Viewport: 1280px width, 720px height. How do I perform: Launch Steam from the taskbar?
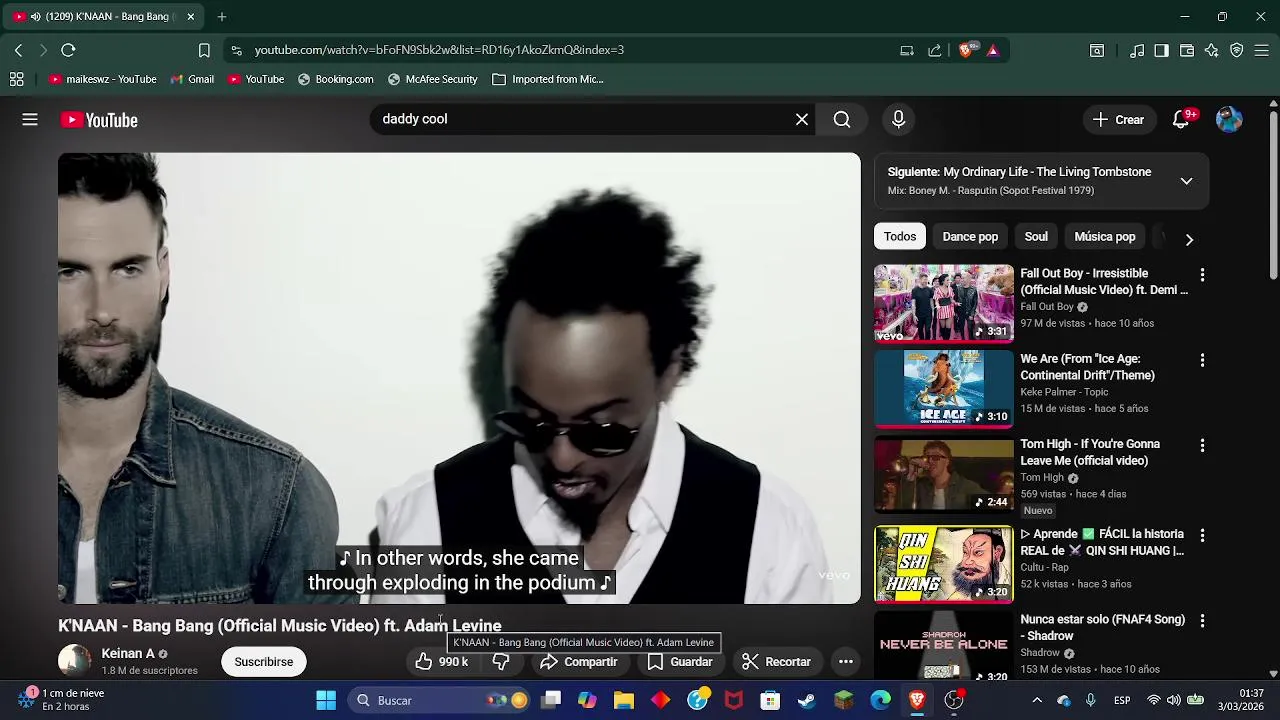806,700
